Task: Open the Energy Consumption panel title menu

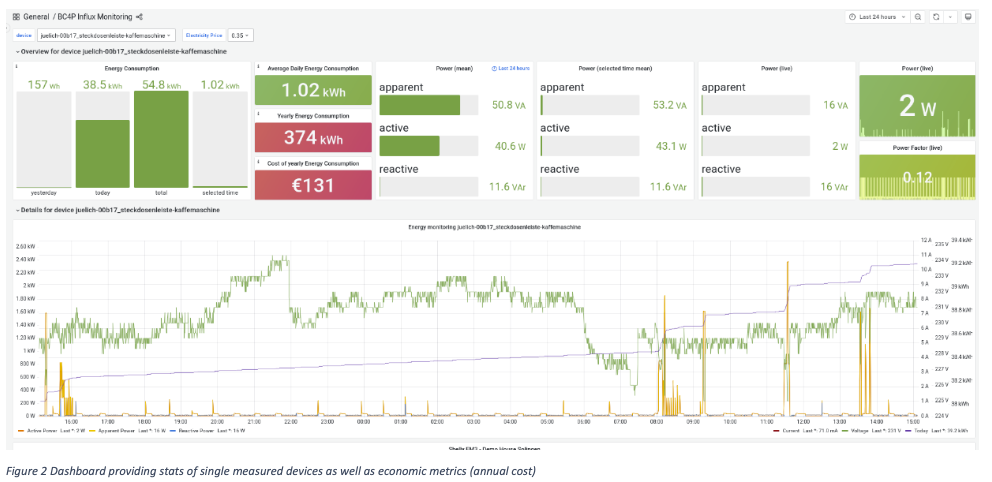Action: point(132,68)
